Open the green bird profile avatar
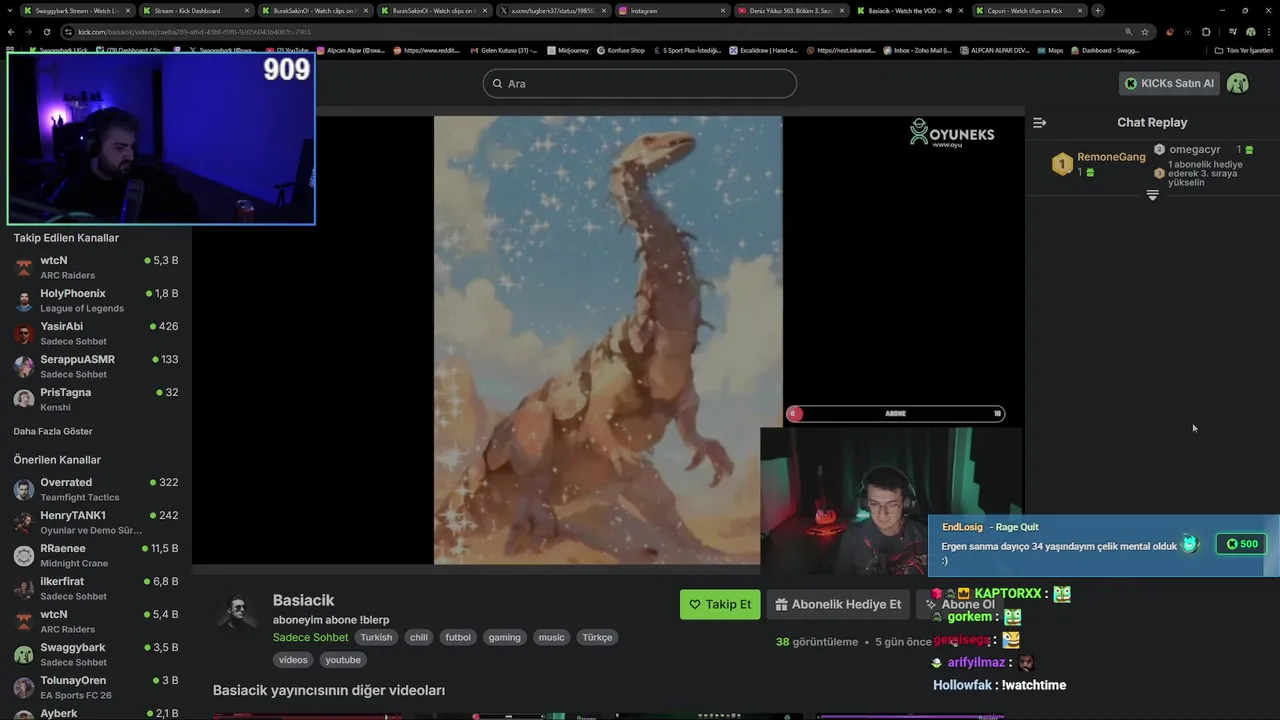The width and height of the screenshot is (1280, 720). pyautogui.click(x=1238, y=83)
